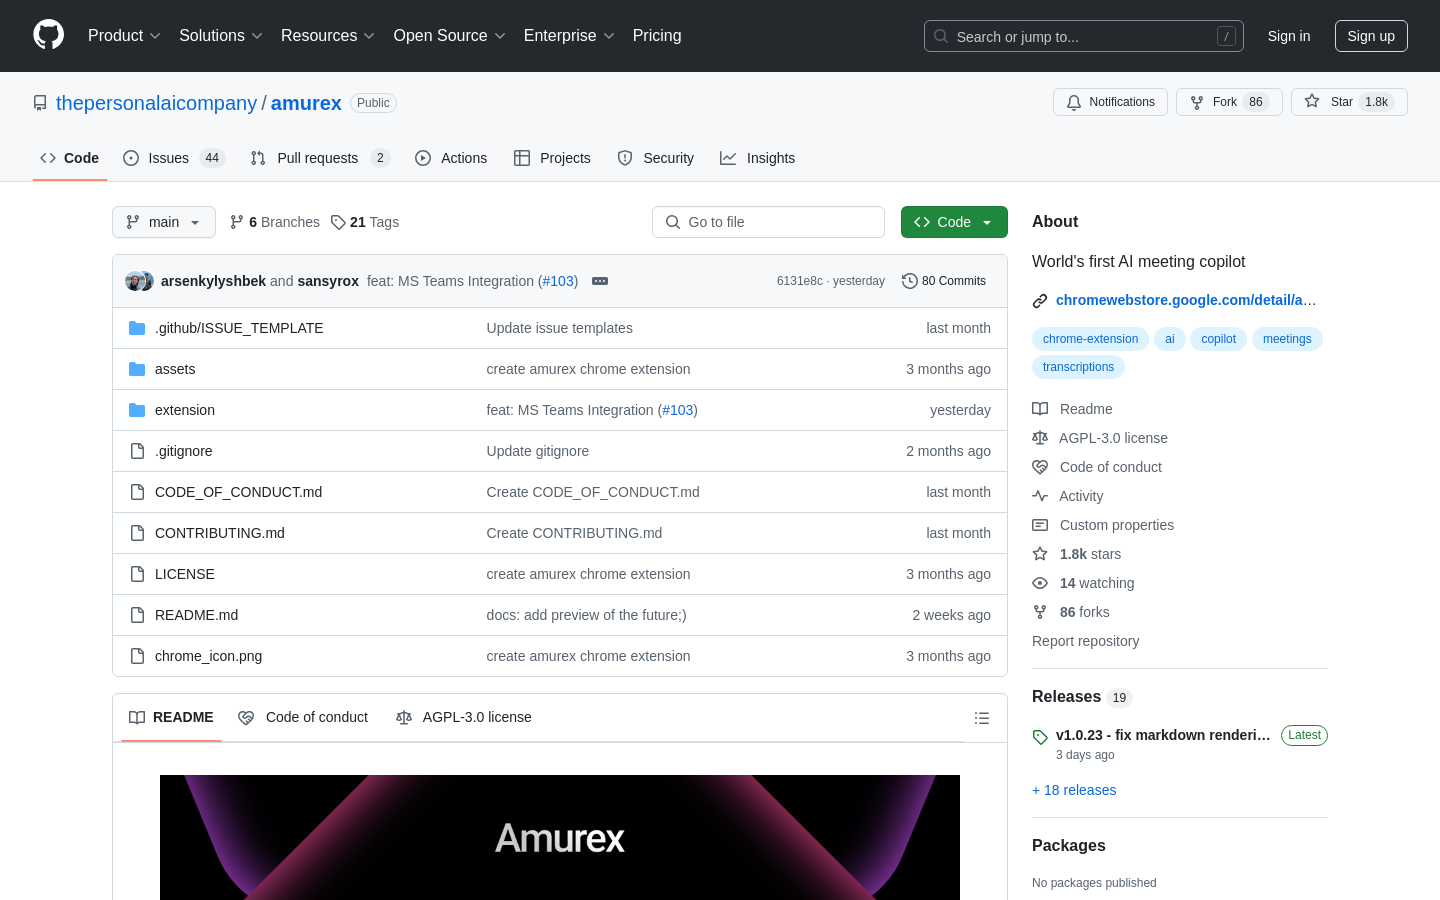Click the Sign in link
Viewport: 1440px width, 900px height.
(1289, 36)
